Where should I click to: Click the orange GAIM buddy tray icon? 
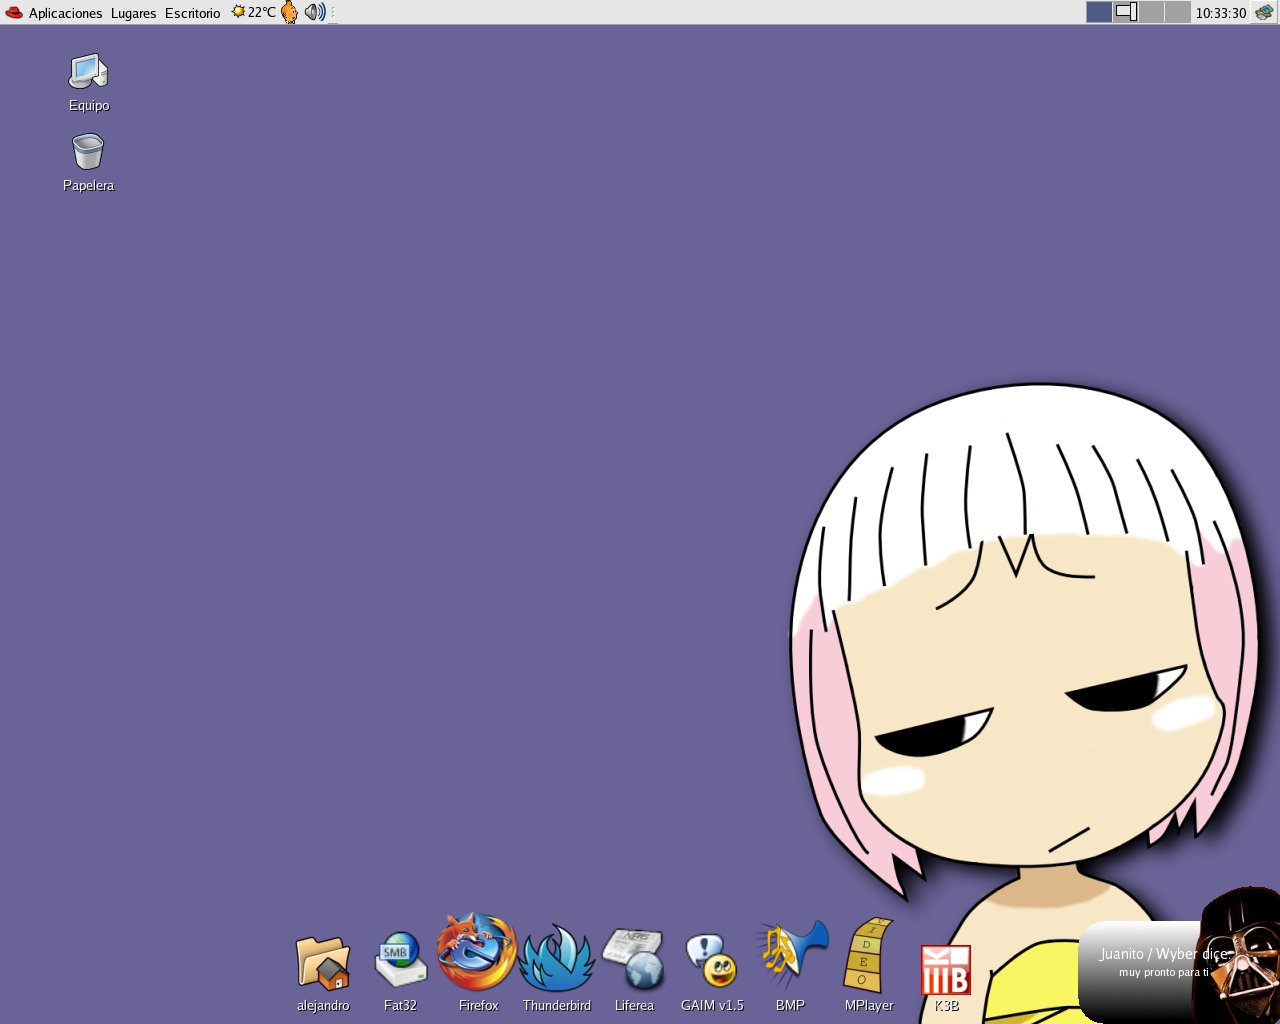(x=289, y=12)
